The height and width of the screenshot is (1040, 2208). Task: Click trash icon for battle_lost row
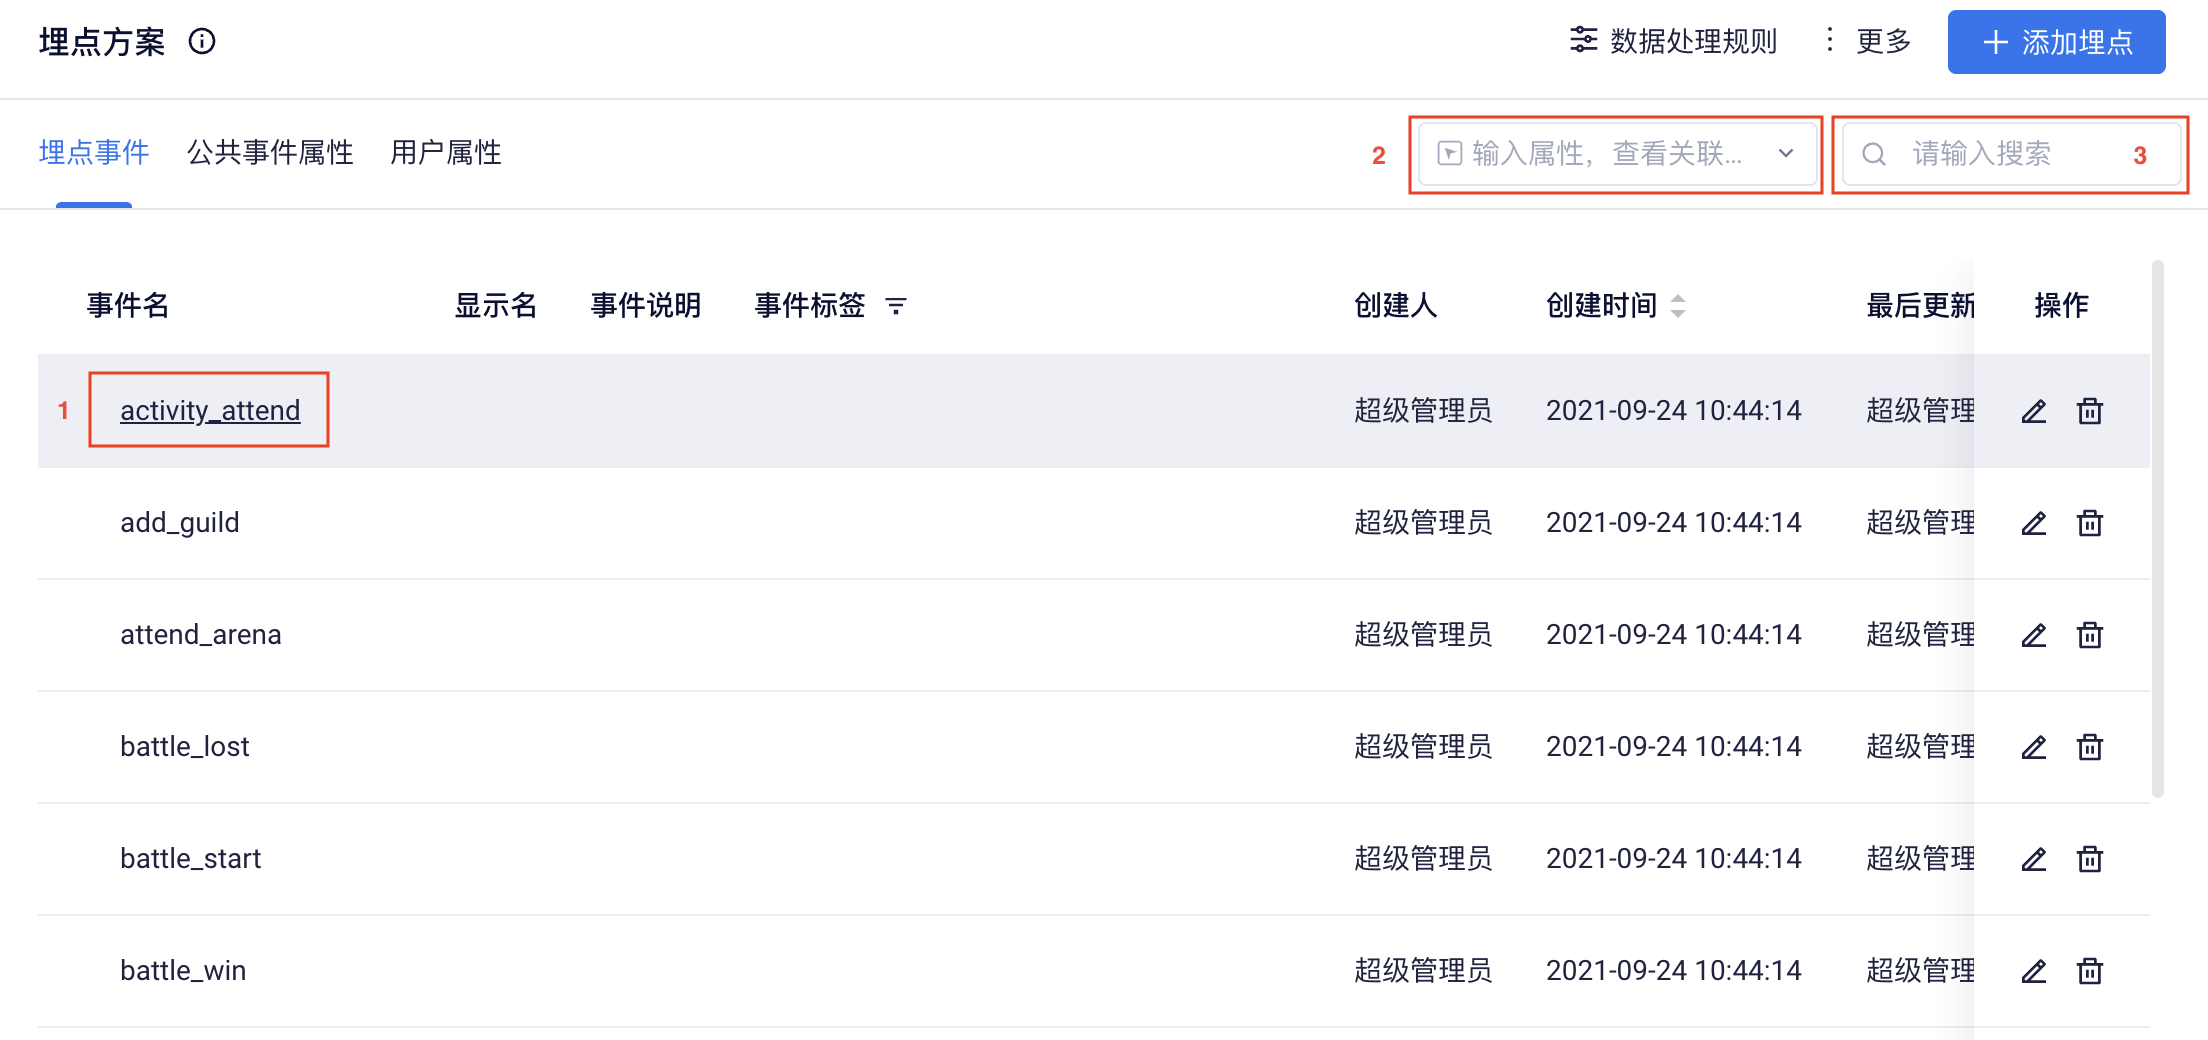click(2090, 747)
